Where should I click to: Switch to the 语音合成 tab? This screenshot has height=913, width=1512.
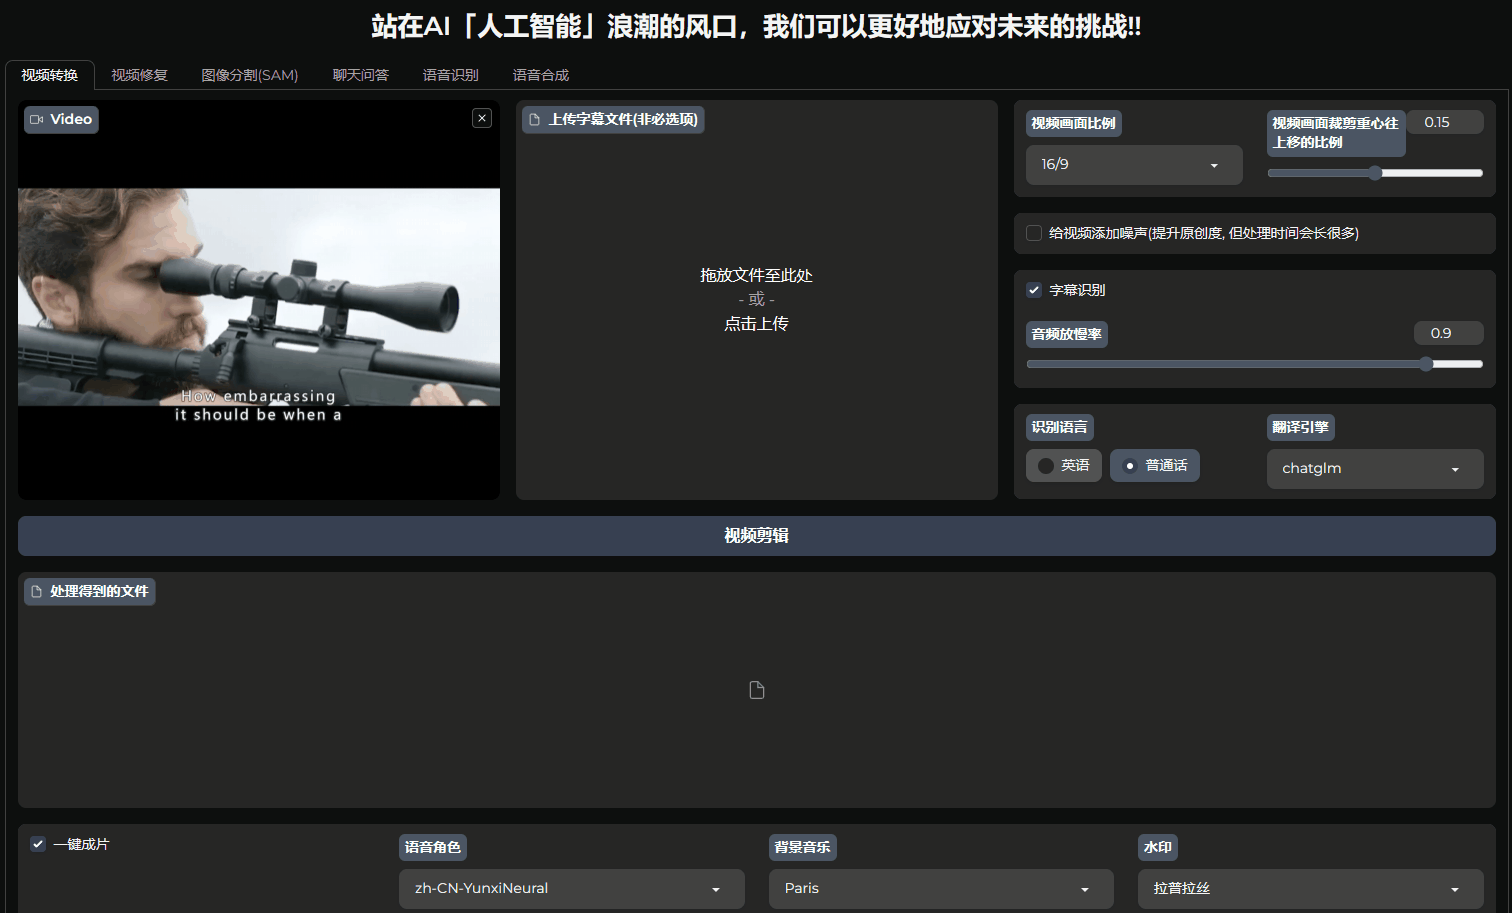[540, 74]
